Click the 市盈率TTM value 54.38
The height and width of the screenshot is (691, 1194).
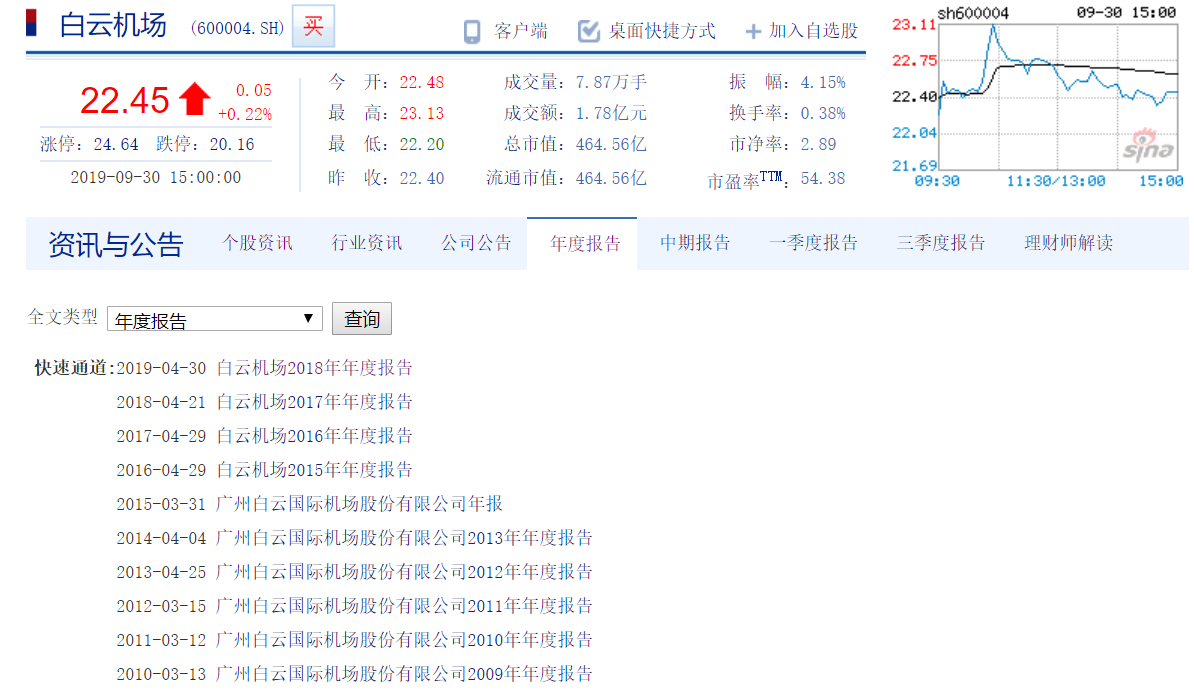pos(822,178)
